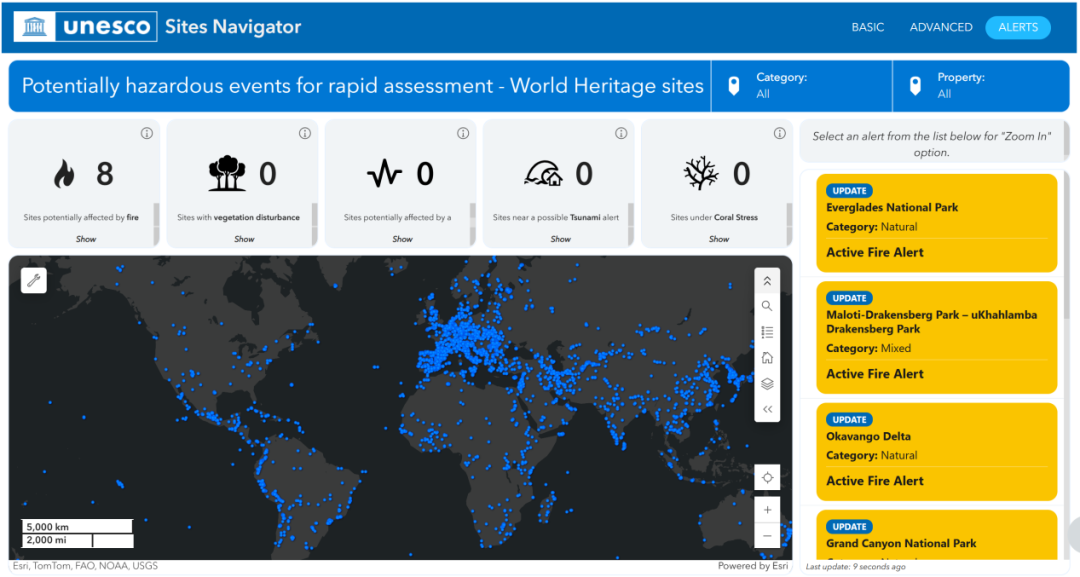Collapse map toolbar with double-up chevron
This screenshot has height=577, width=1080.
(x=767, y=281)
